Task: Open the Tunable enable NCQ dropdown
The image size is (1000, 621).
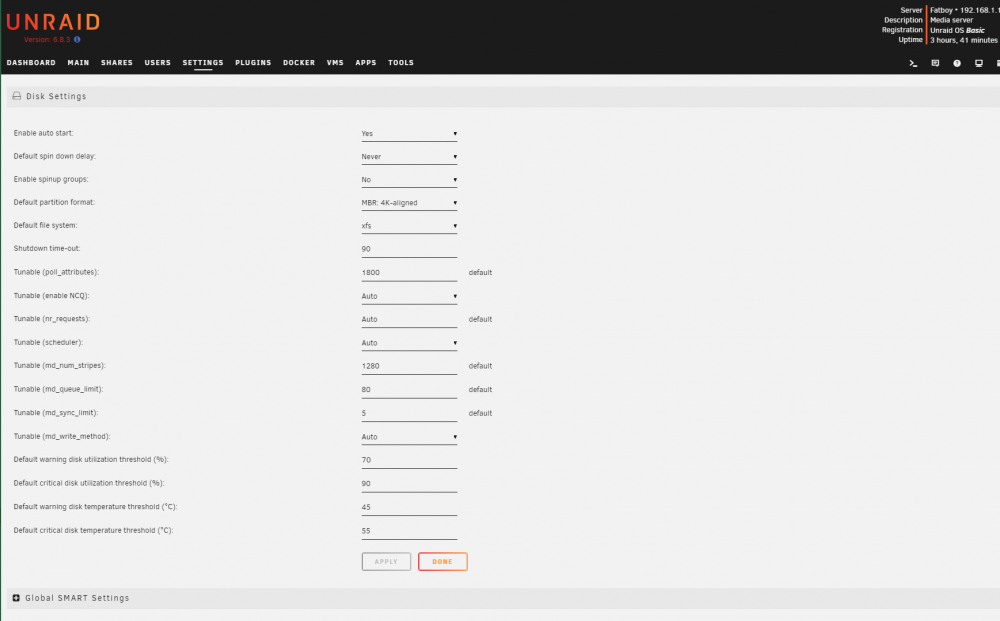Action: [409, 296]
